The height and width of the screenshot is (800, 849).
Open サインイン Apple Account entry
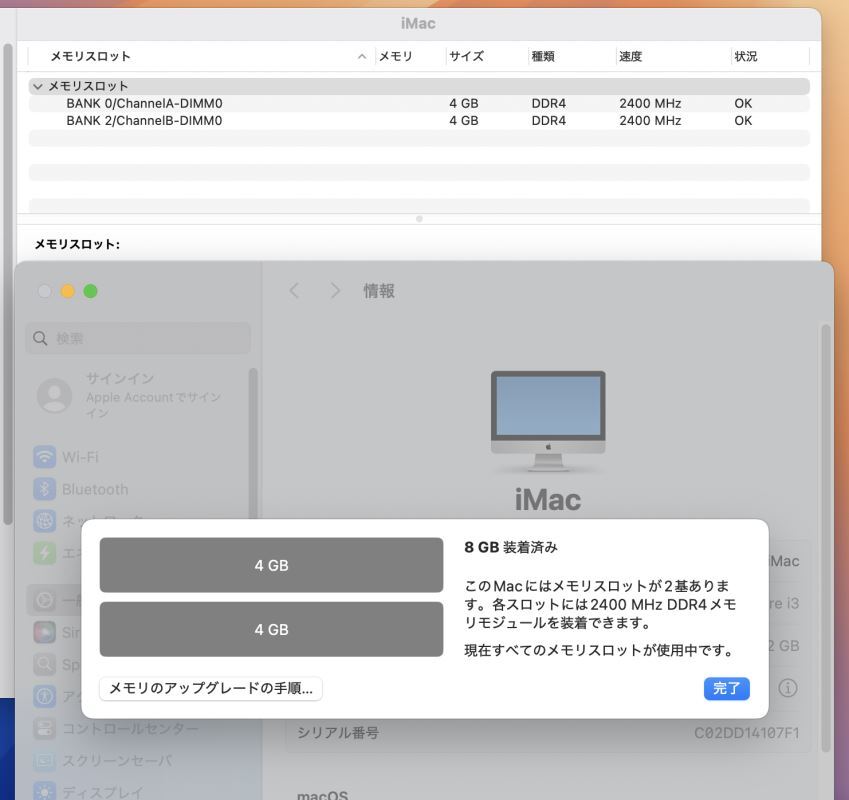138,396
